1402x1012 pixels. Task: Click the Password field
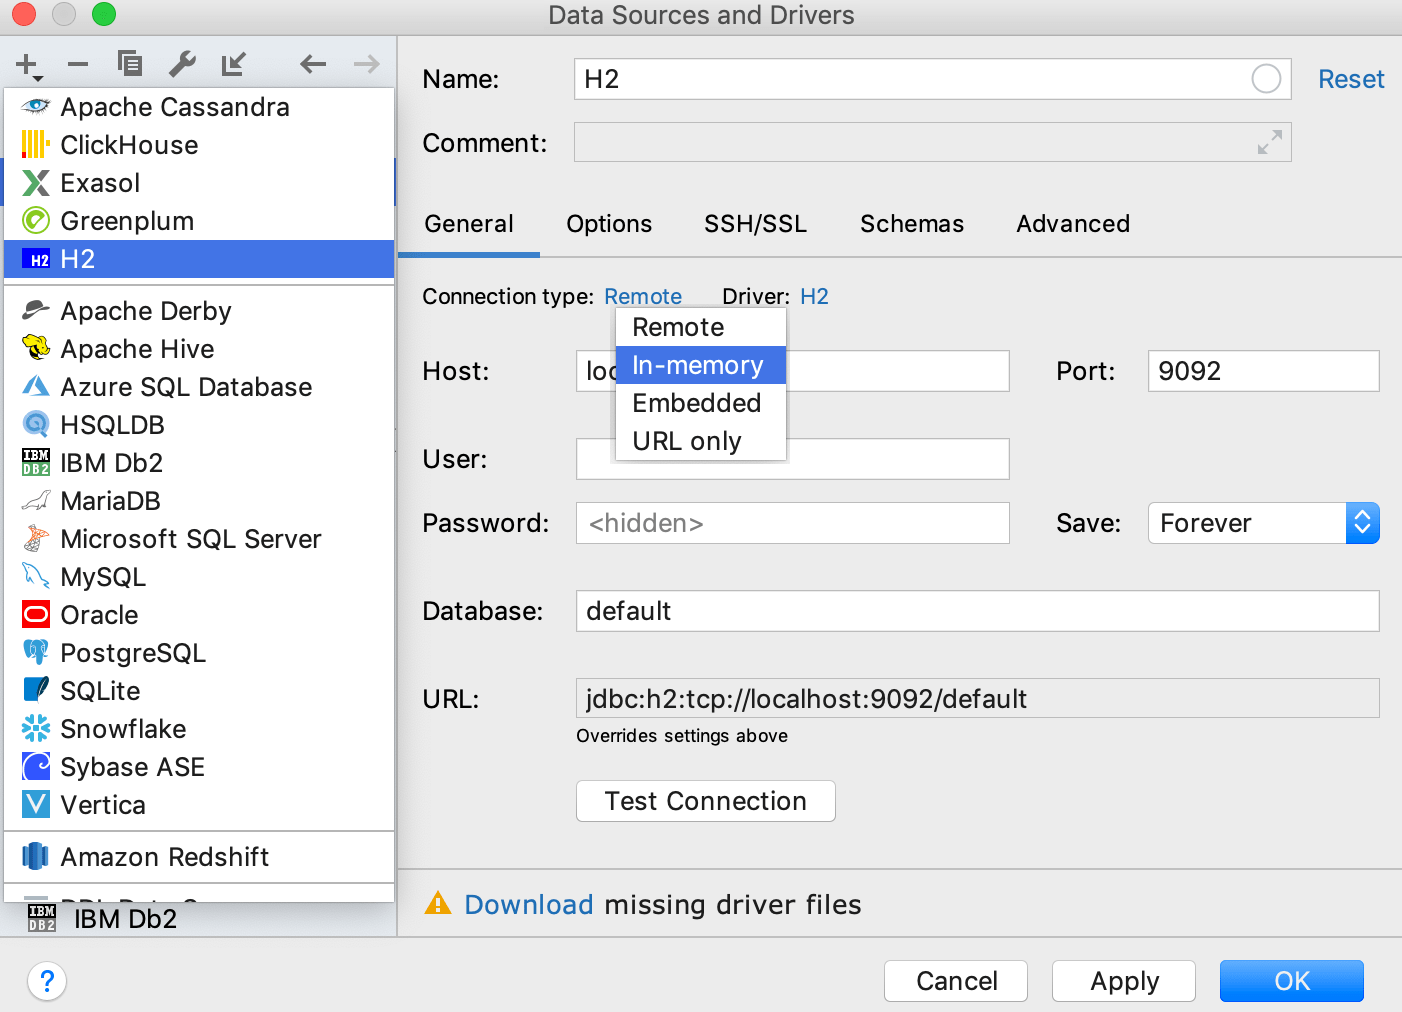(x=792, y=523)
